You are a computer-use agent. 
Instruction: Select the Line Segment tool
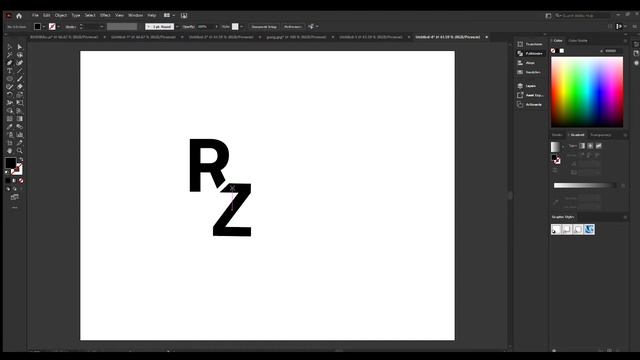coord(20,71)
